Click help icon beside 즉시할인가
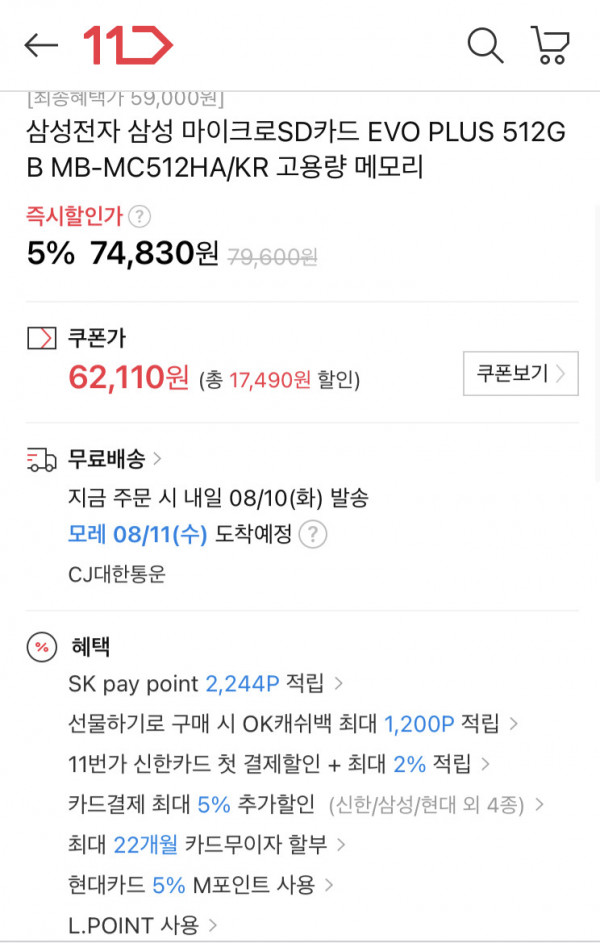The image size is (600, 943). pyautogui.click(x=140, y=216)
